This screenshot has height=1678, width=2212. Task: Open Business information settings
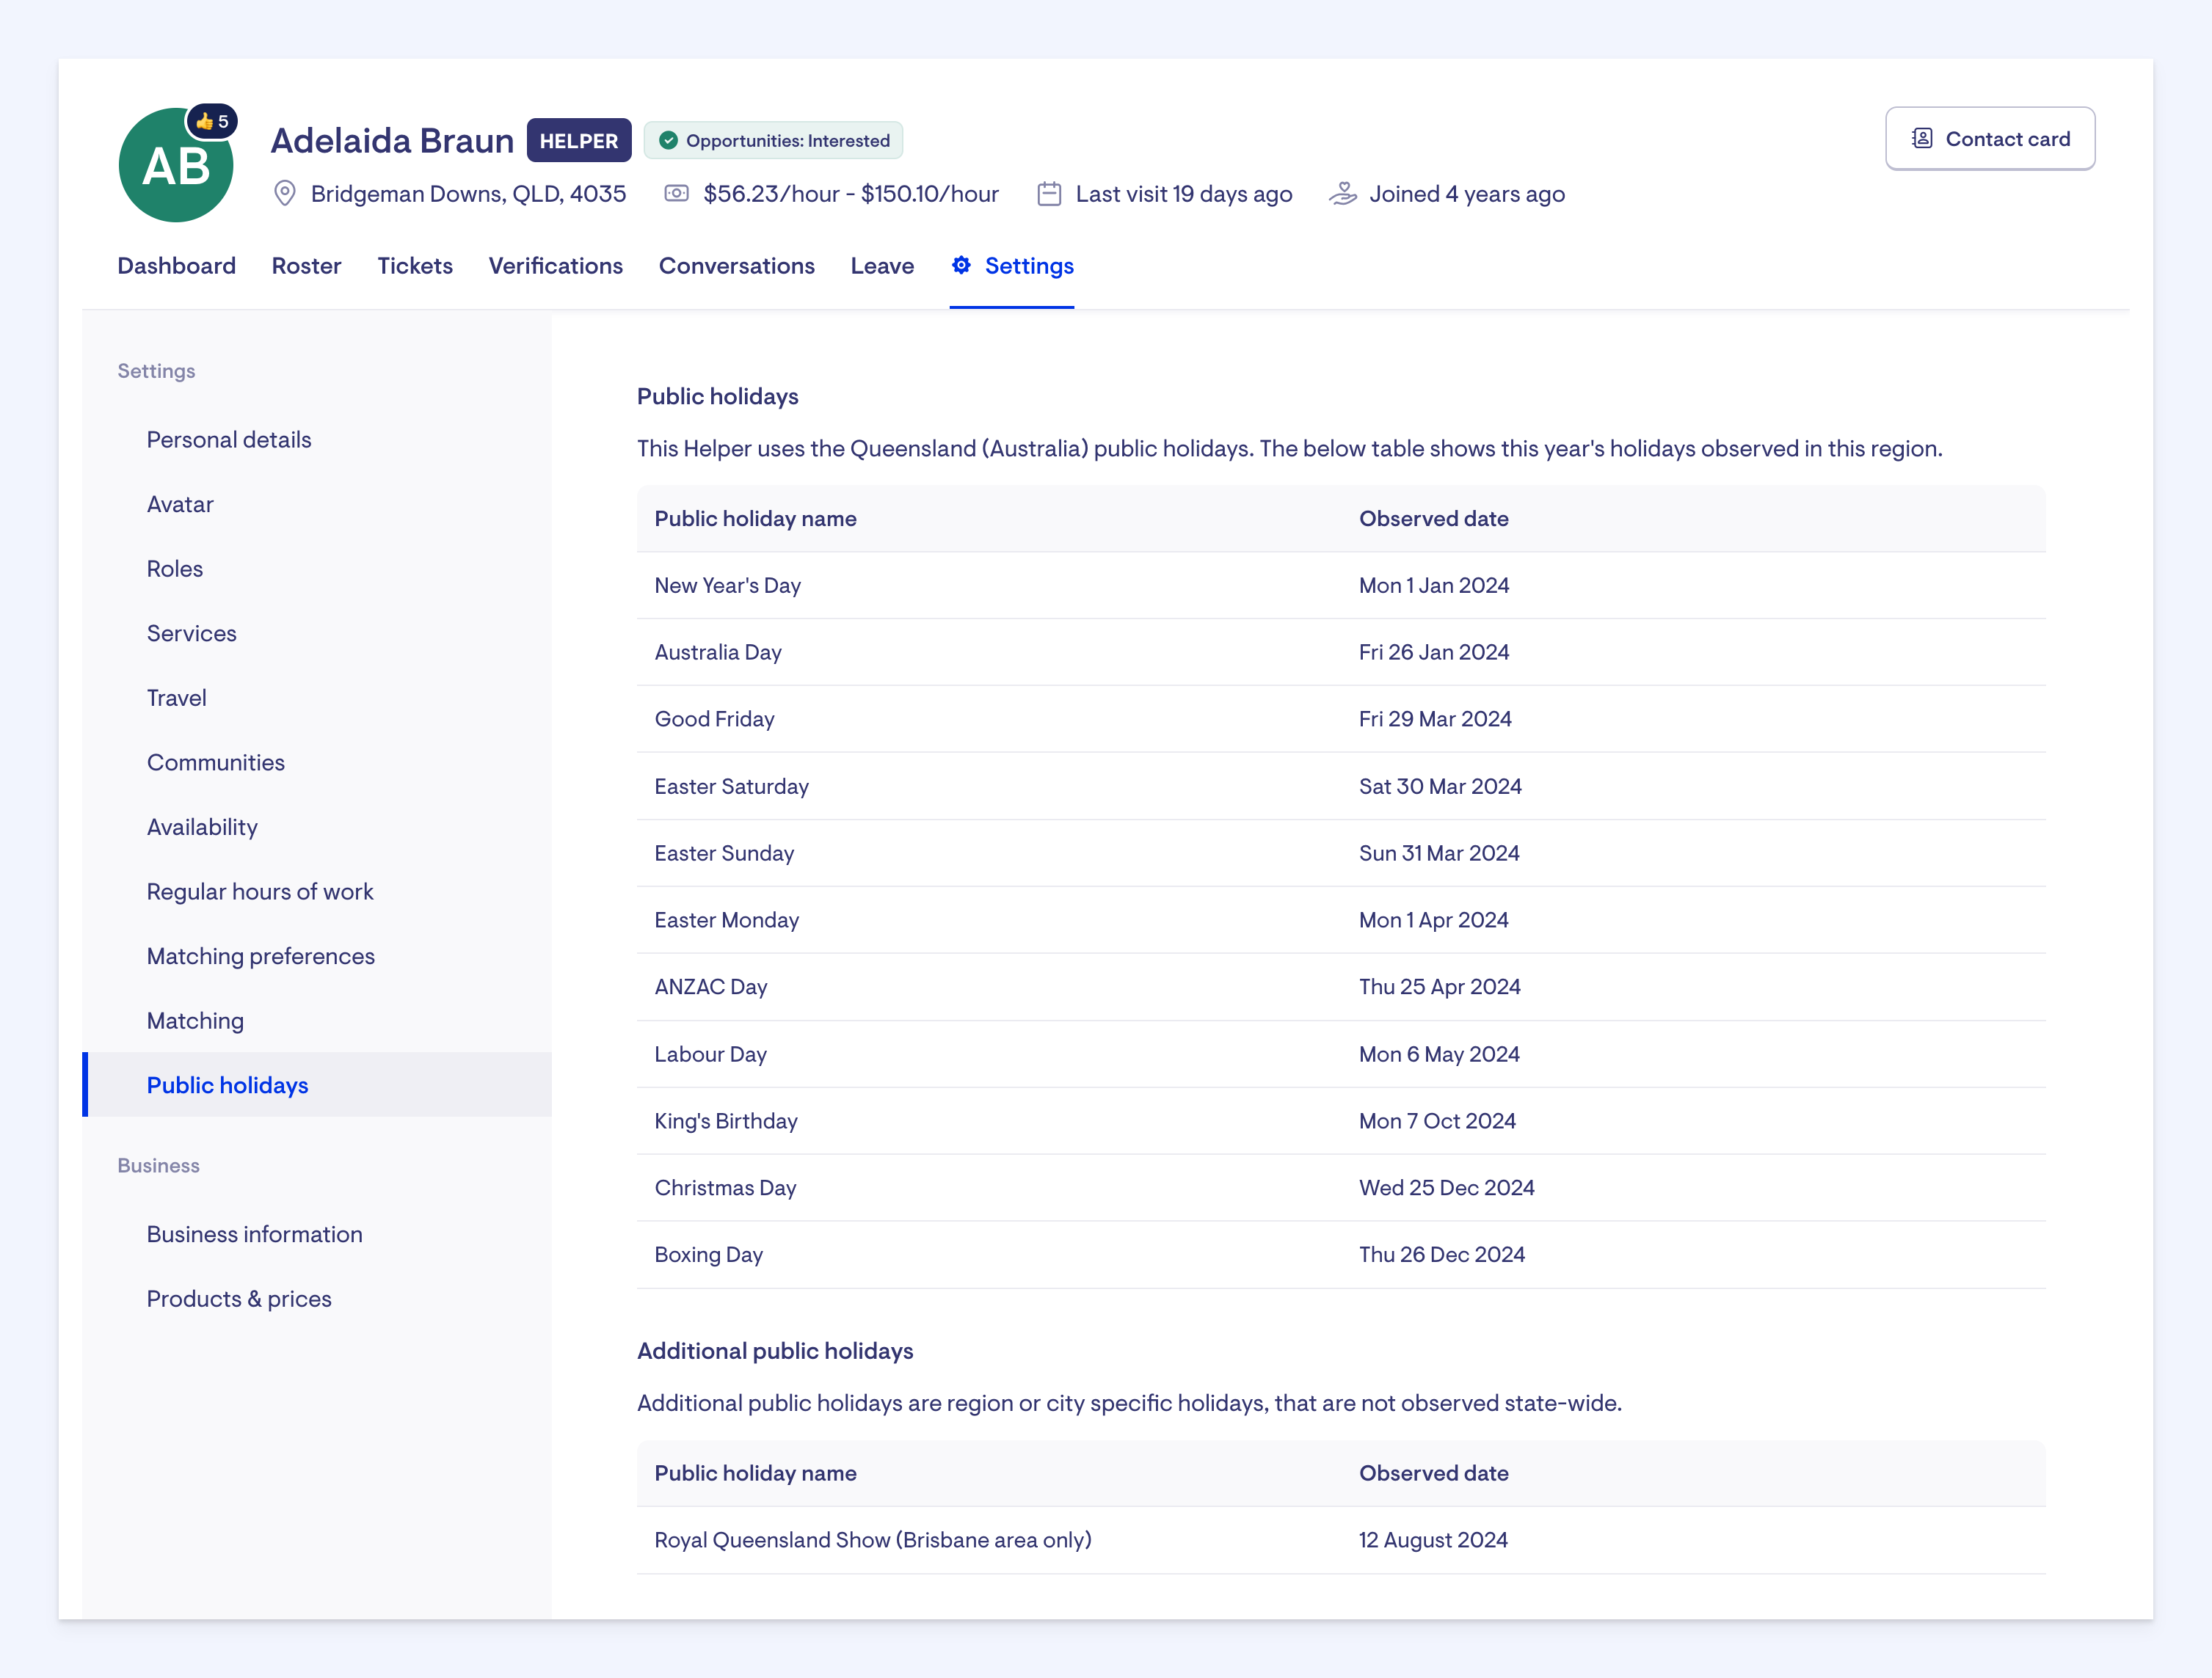tap(255, 1234)
